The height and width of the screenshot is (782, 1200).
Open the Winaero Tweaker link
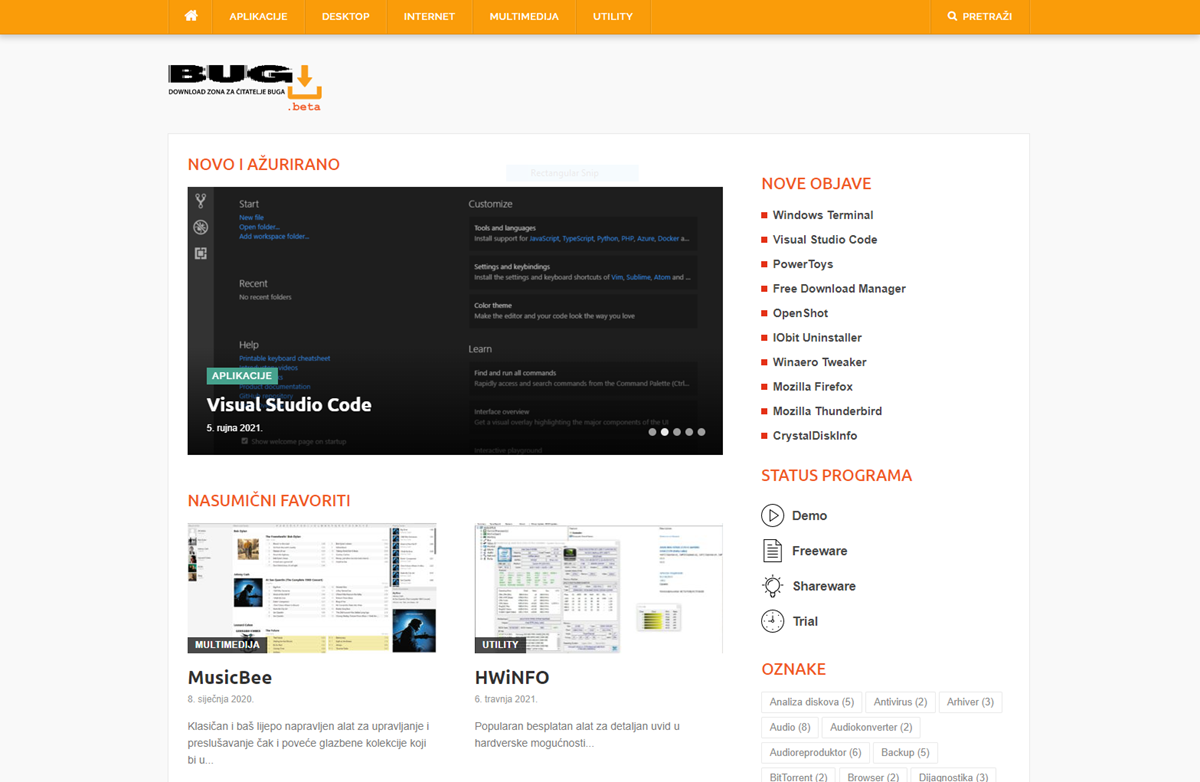(x=820, y=362)
